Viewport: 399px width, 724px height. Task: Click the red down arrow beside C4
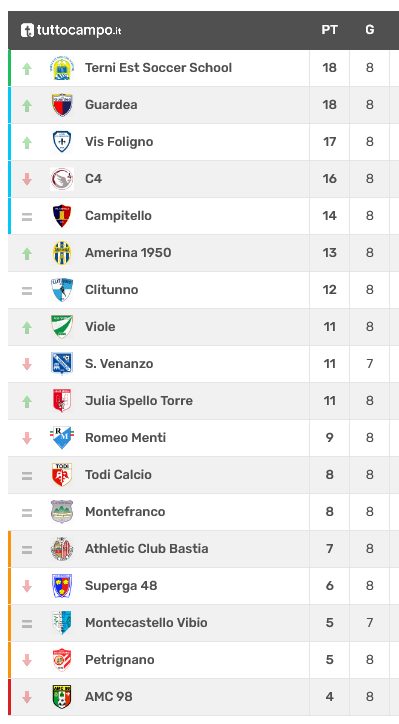point(27,179)
